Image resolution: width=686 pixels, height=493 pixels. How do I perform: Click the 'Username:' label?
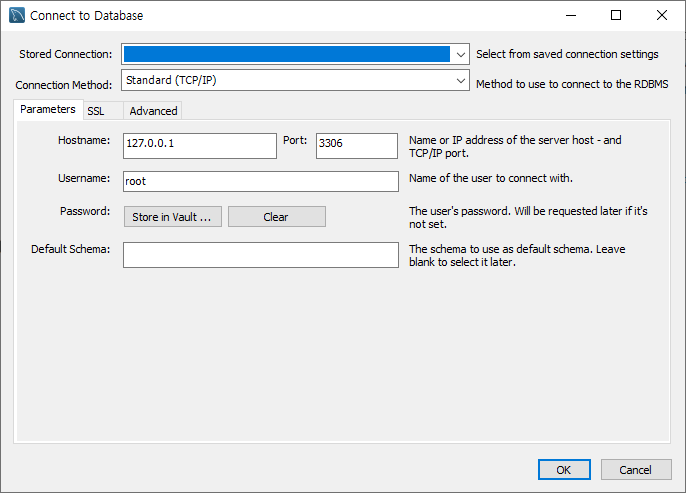(84, 178)
